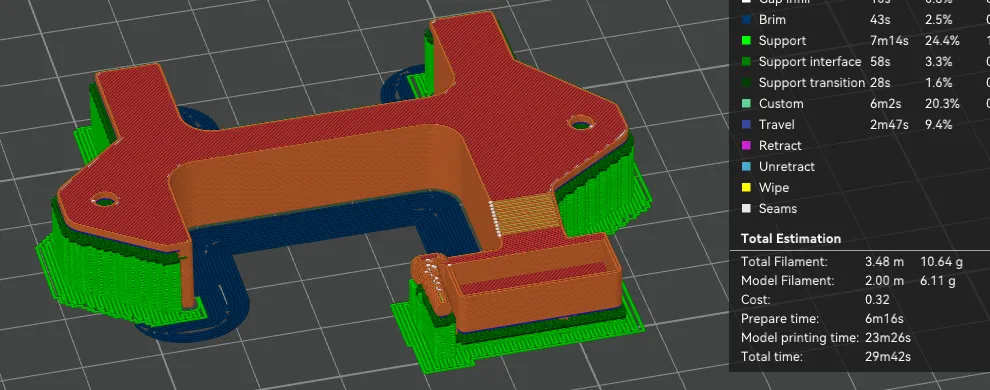
Task: Toggle Brim visibility in the legend
Action: click(772, 20)
